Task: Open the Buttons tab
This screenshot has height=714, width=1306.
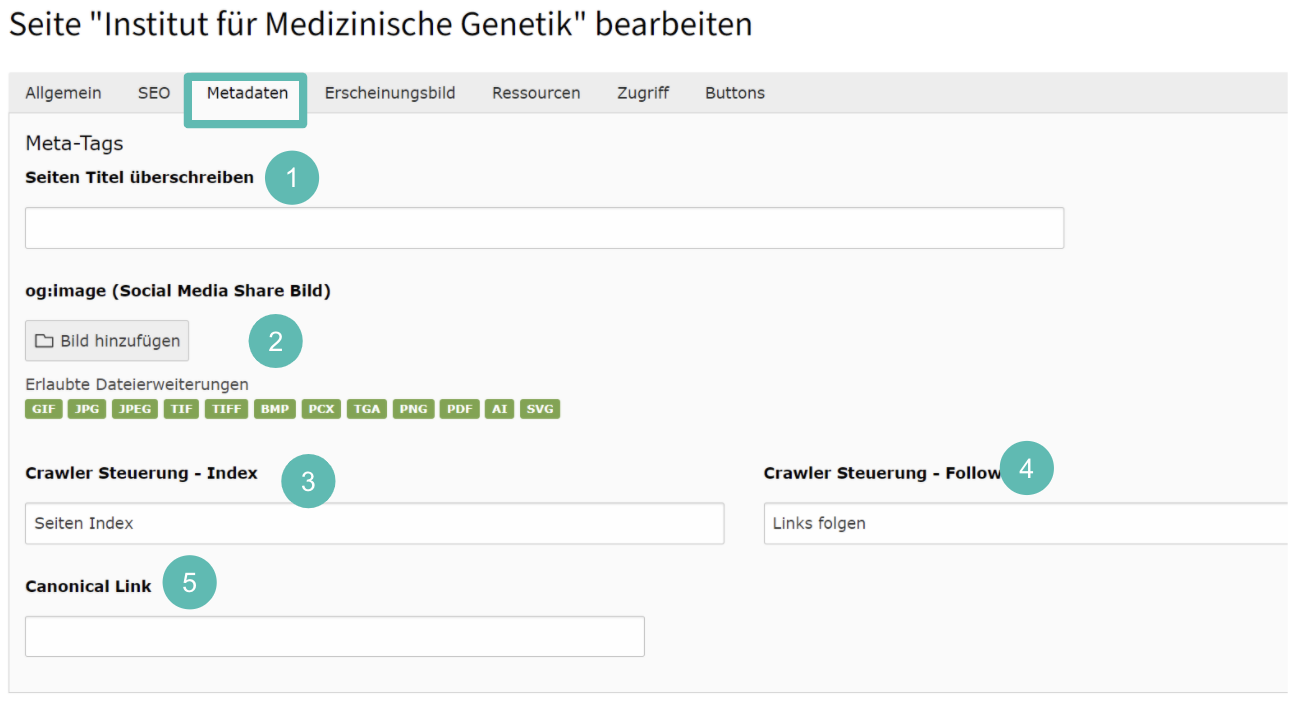Action: [x=735, y=93]
